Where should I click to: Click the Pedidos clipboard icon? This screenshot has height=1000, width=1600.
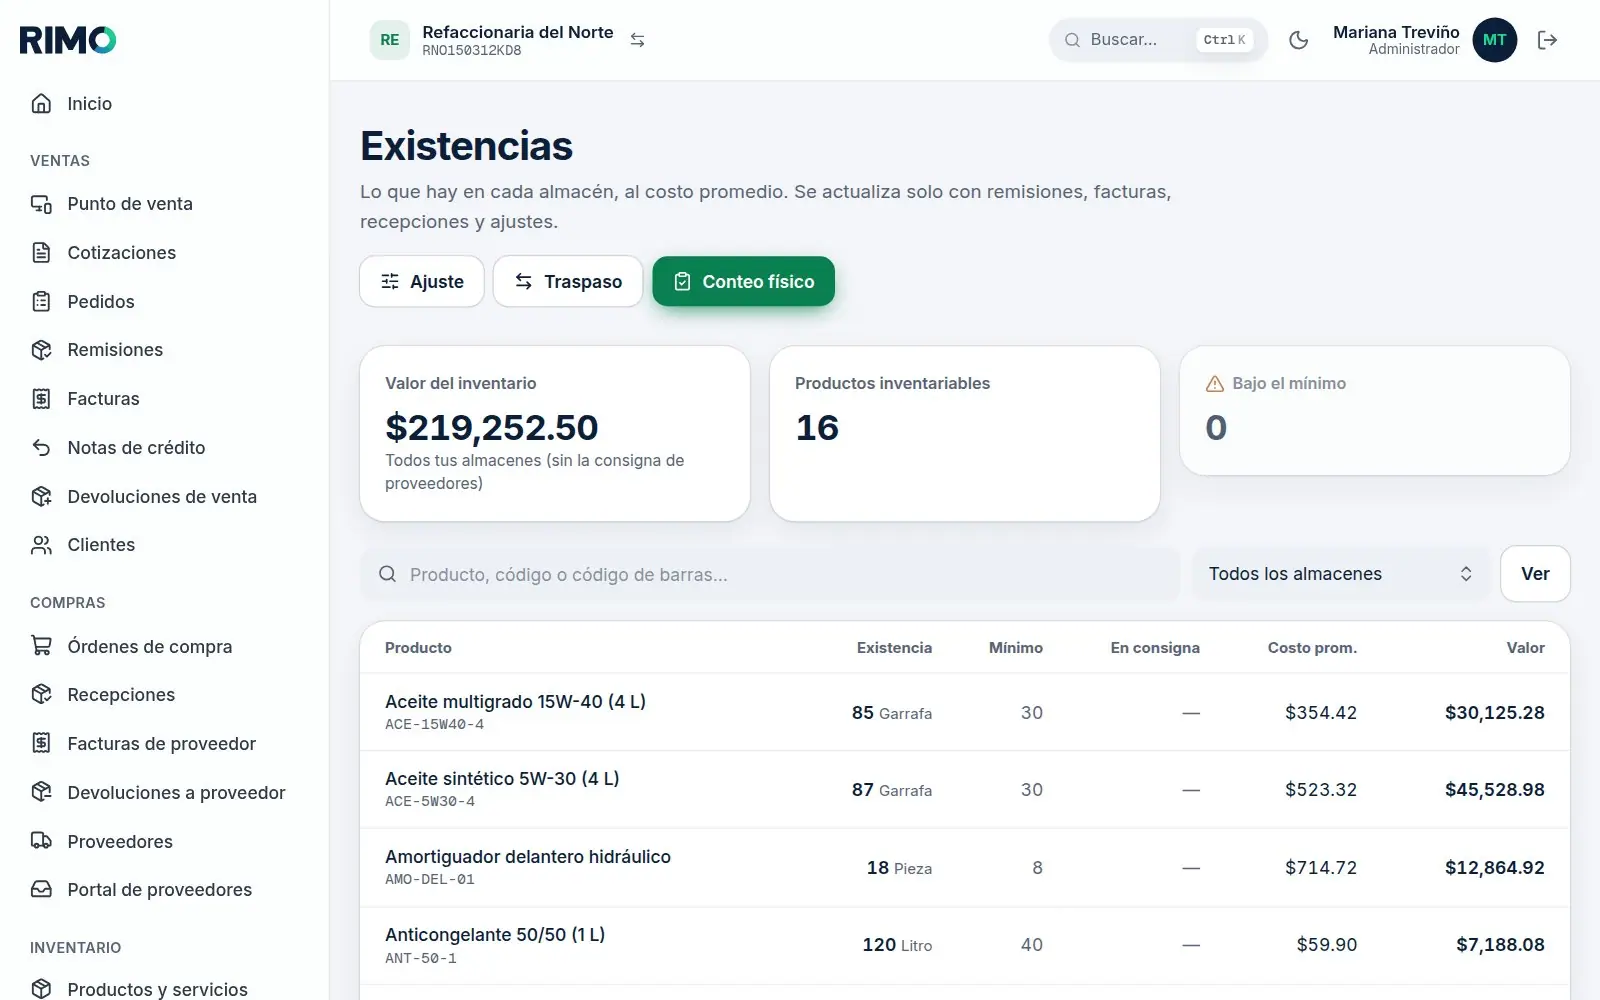41,302
